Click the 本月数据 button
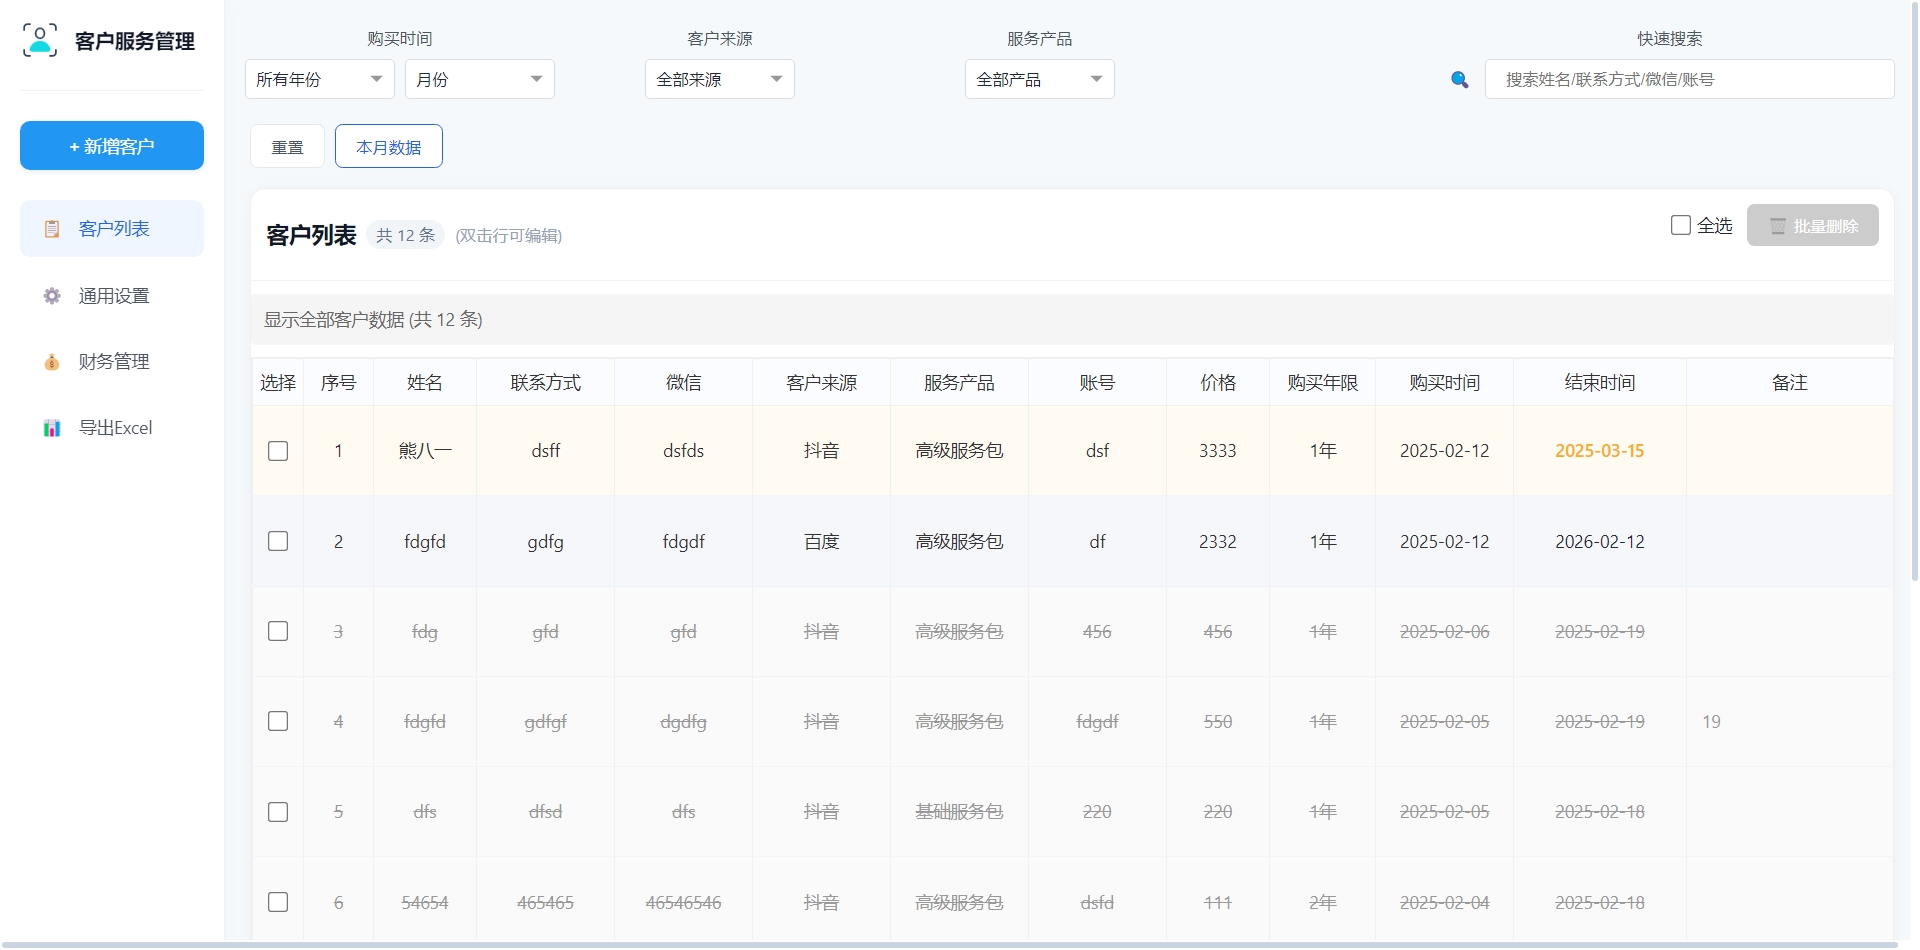1920x950 pixels. [x=389, y=147]
